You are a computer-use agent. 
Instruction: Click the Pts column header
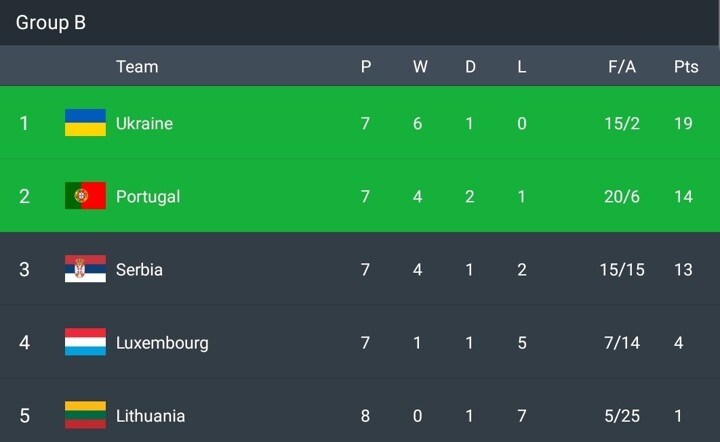(686, 67)
